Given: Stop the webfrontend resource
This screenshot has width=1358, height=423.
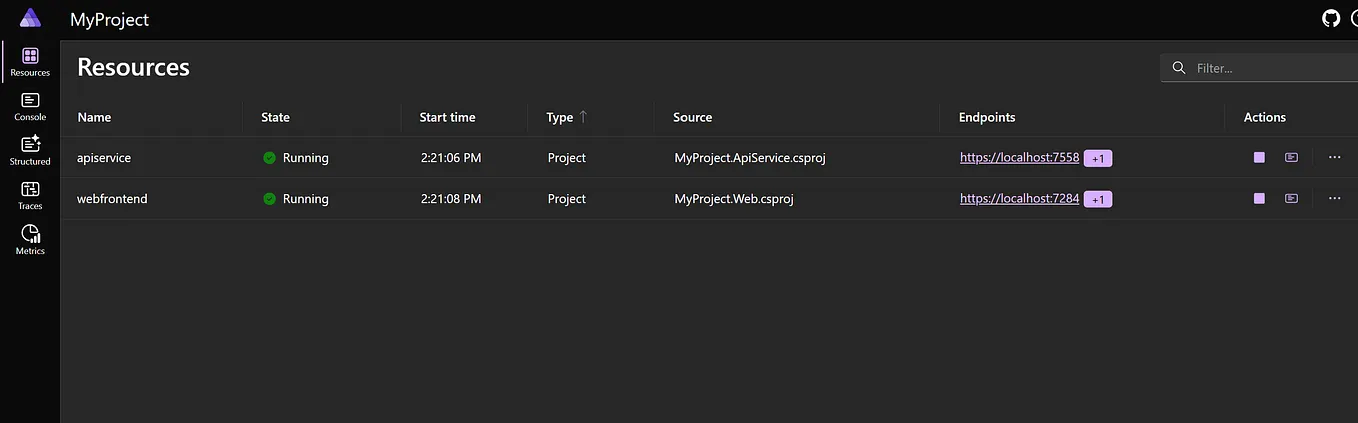Looking at the screenshot, I should pos(1259,199).
